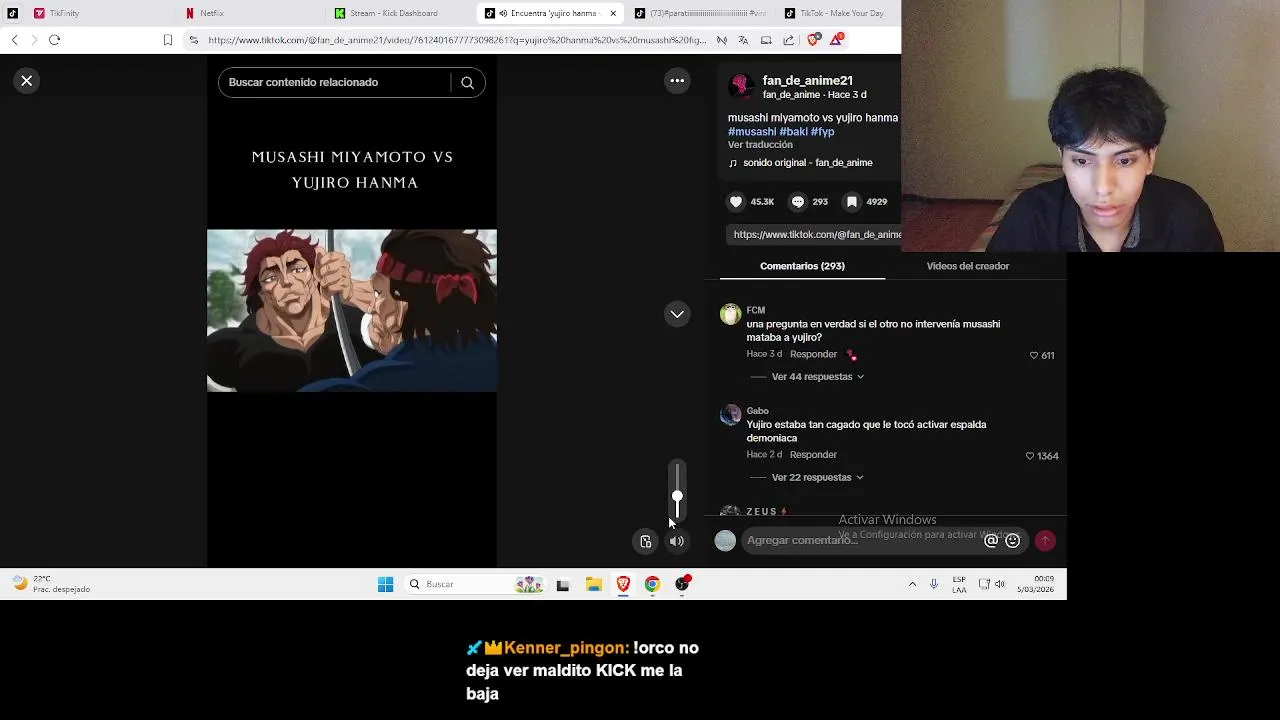Open OBS Studio taskbar icon
The height and width of the screenshot is (720, 1280).
(682, 585)
